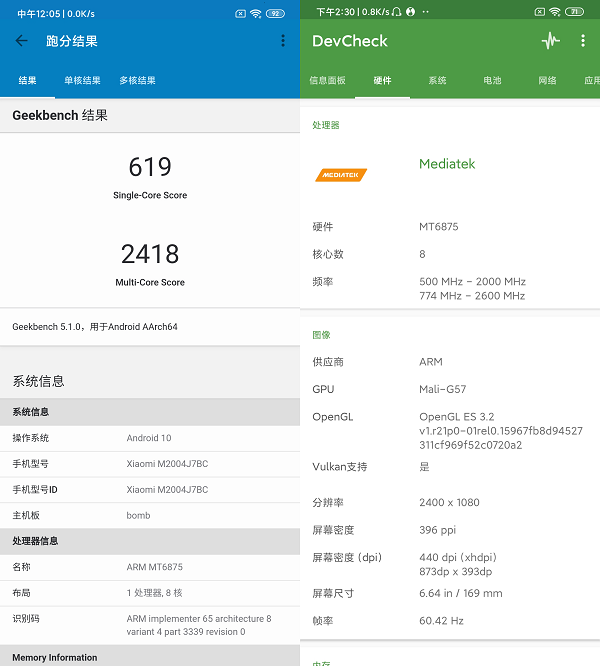
Task: Tap the back arrow in 跑分结果
Action: pos(21,41)
